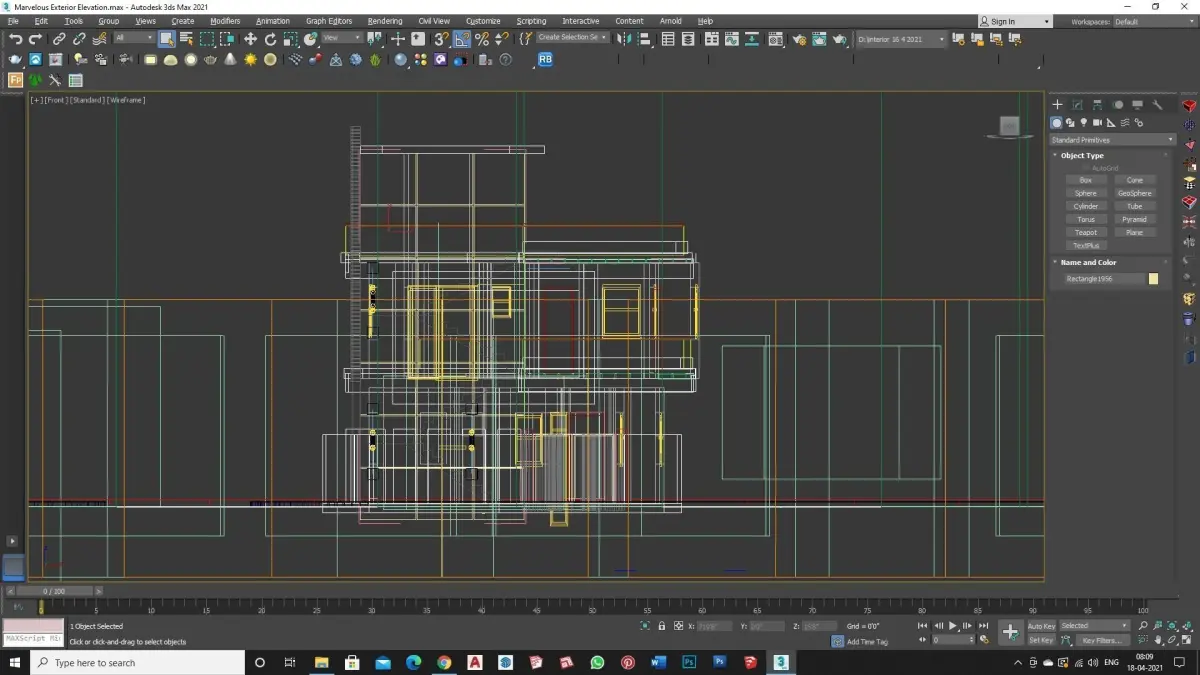Image resolution: width=1200 pixels, height=675 pixels.
Task: Open the Create panel plus tab
Action: 1057,104
